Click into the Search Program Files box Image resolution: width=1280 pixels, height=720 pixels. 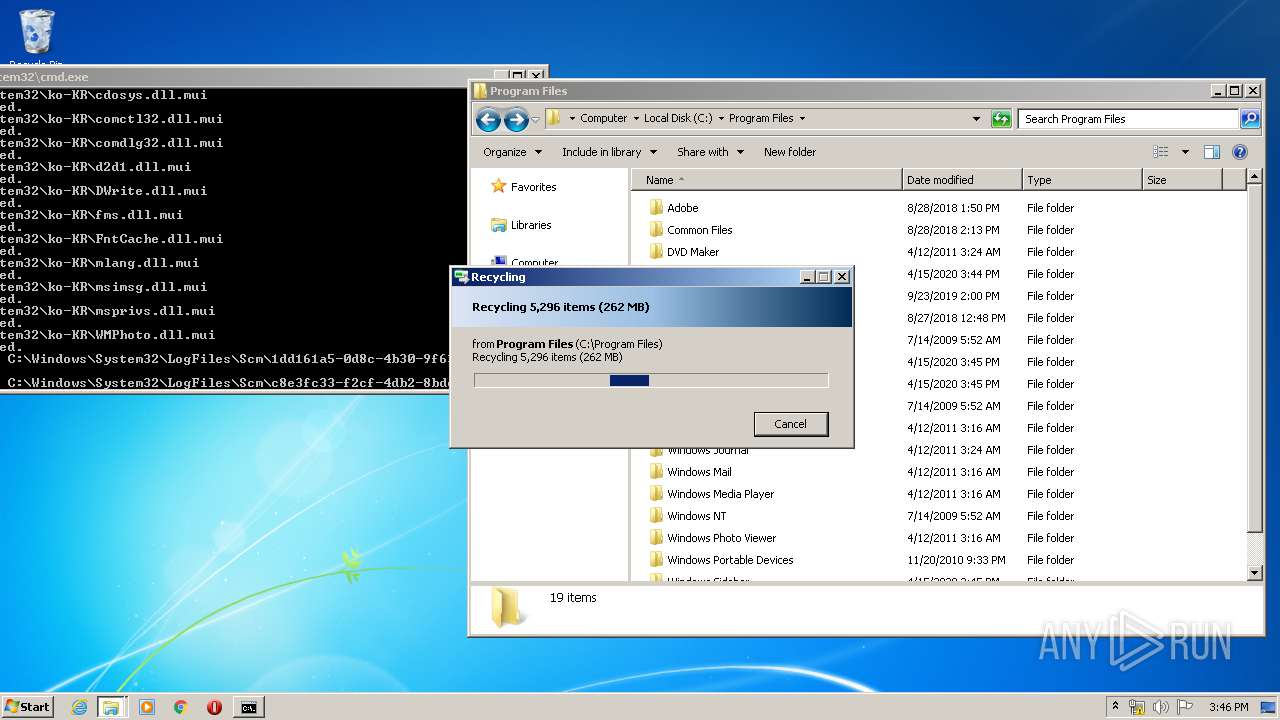pyautogui.click(x=1129, y=119)
